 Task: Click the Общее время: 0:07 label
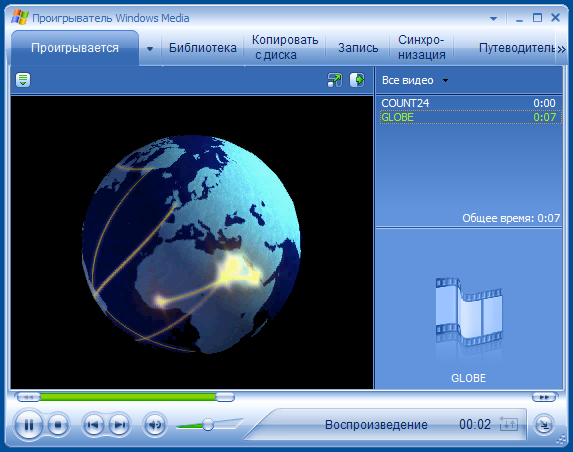pos(511,218)
